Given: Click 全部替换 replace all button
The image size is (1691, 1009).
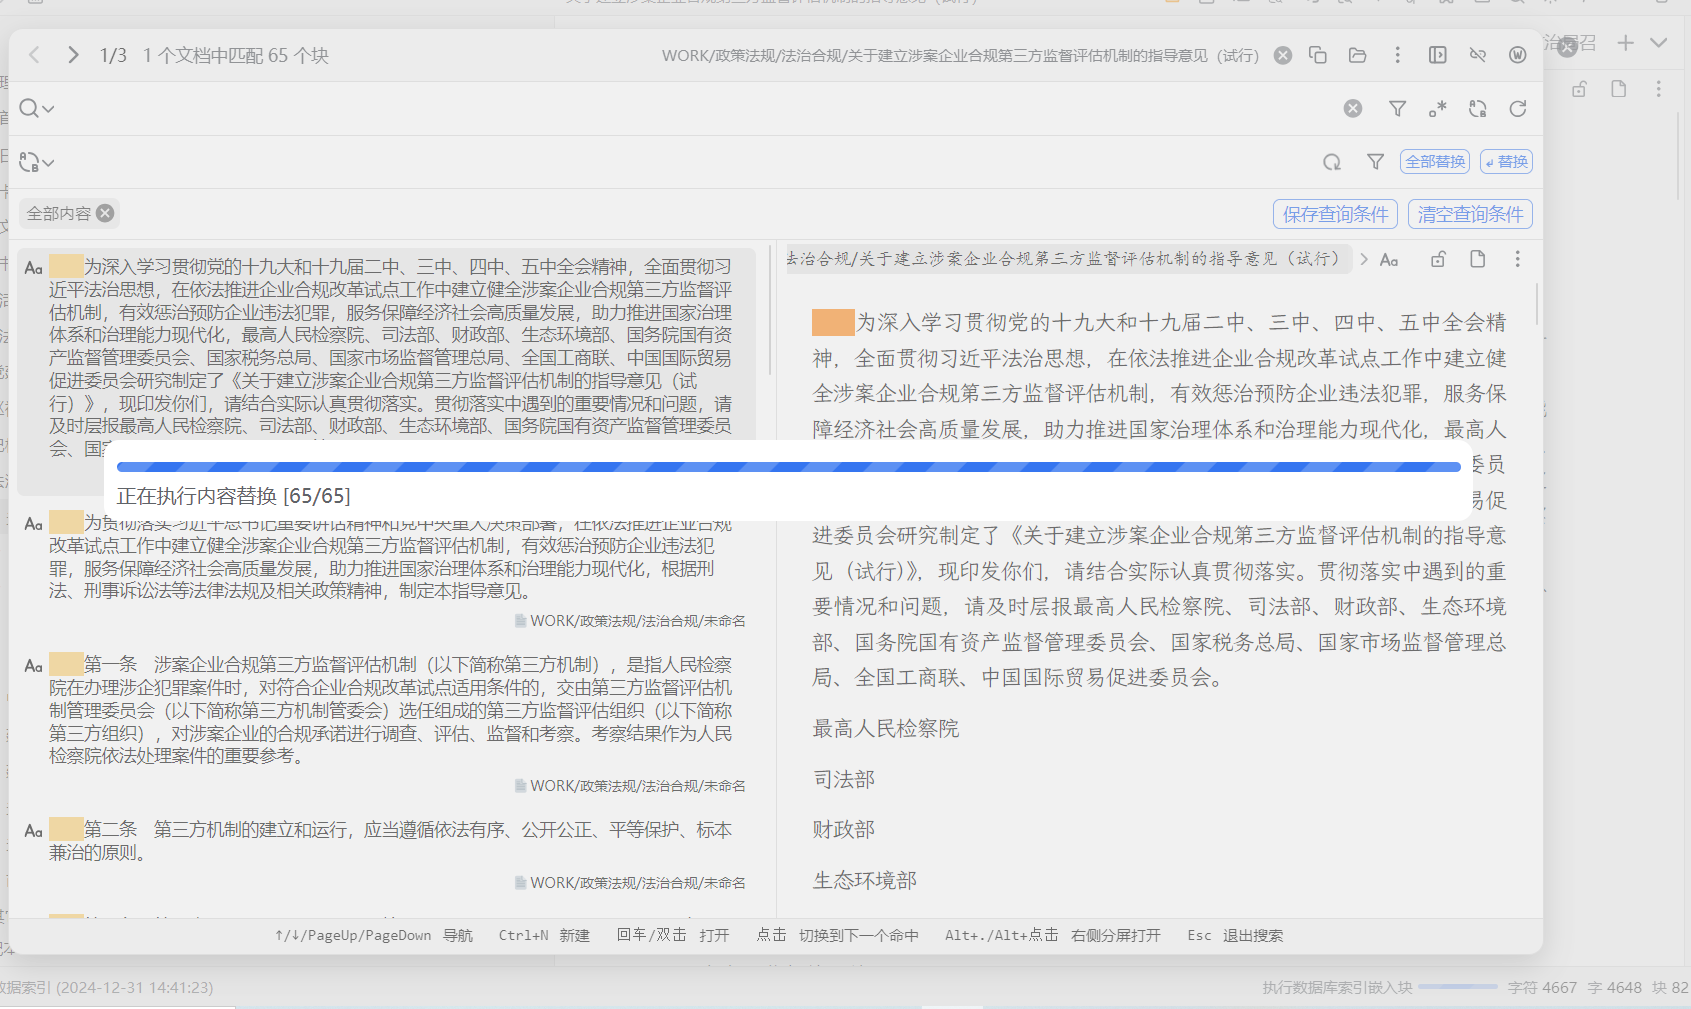Looking at the screenshot, I should pyautogui.click(x=1435, y=162).
